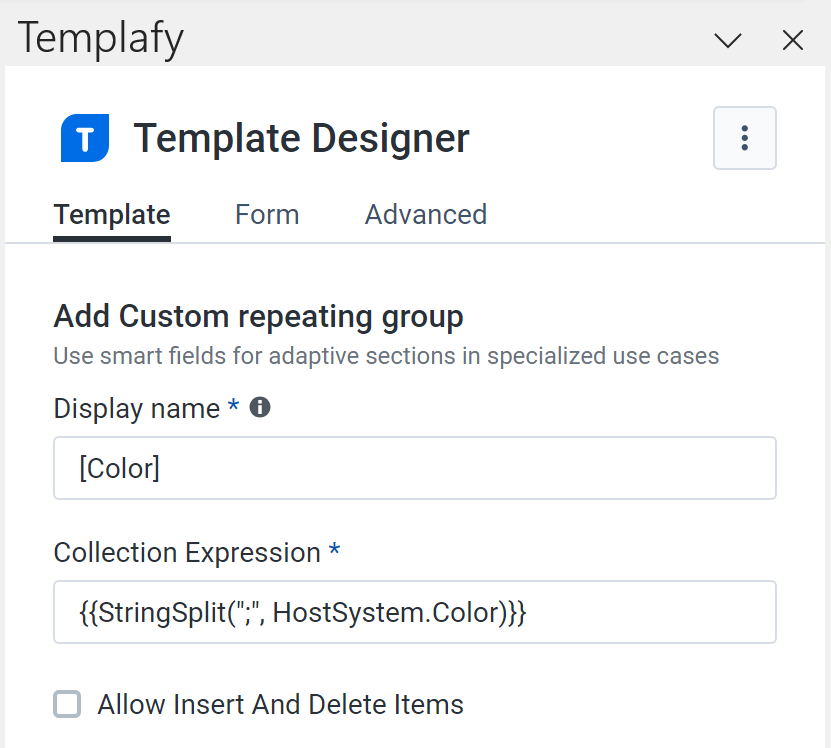Go to the Advanced tab
Viewport: 831px width, 748px height.
click(x=425, y=215)
